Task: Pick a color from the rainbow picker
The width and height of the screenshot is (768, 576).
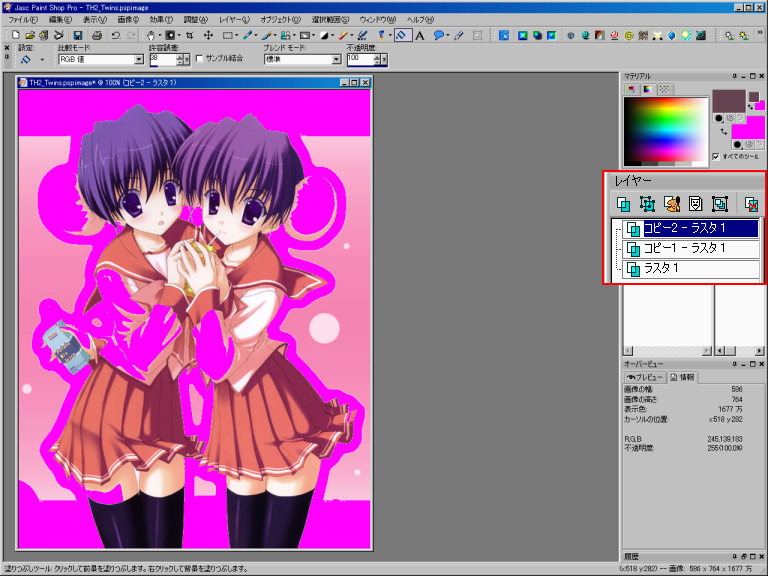Action: coord(666,128)
